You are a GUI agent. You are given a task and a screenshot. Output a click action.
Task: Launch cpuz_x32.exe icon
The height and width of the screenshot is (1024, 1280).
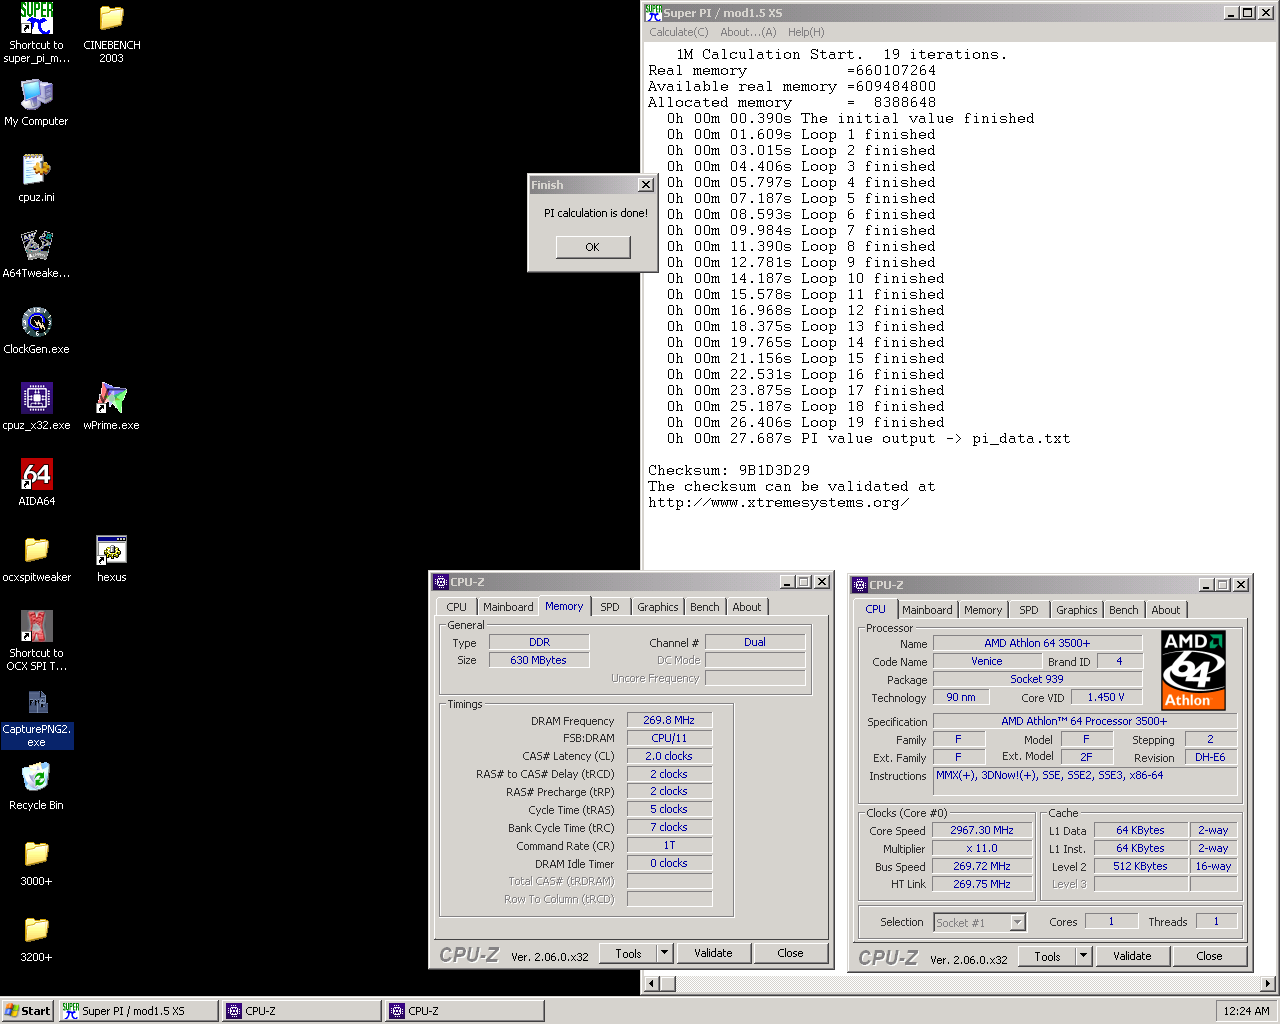point(37,399)
